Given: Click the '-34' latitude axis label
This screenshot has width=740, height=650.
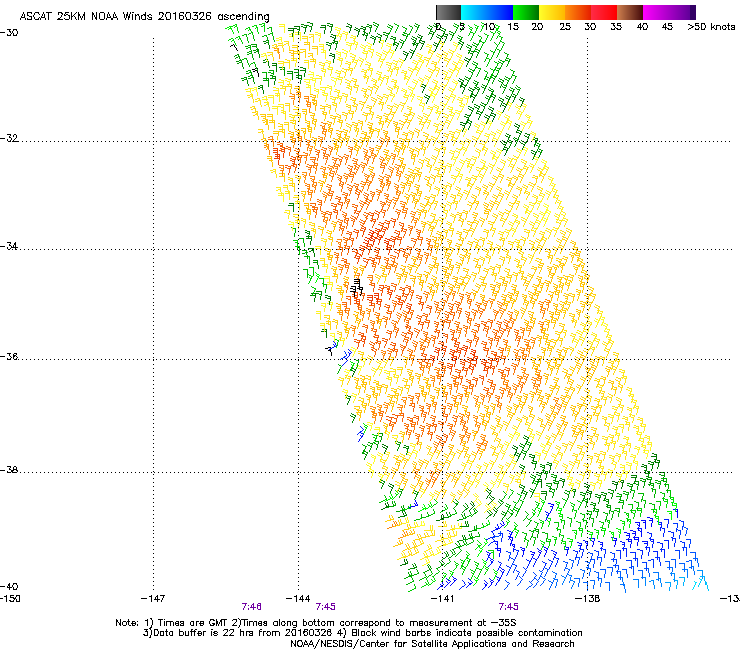Looking at the screenshot, I should click(9, 246).
